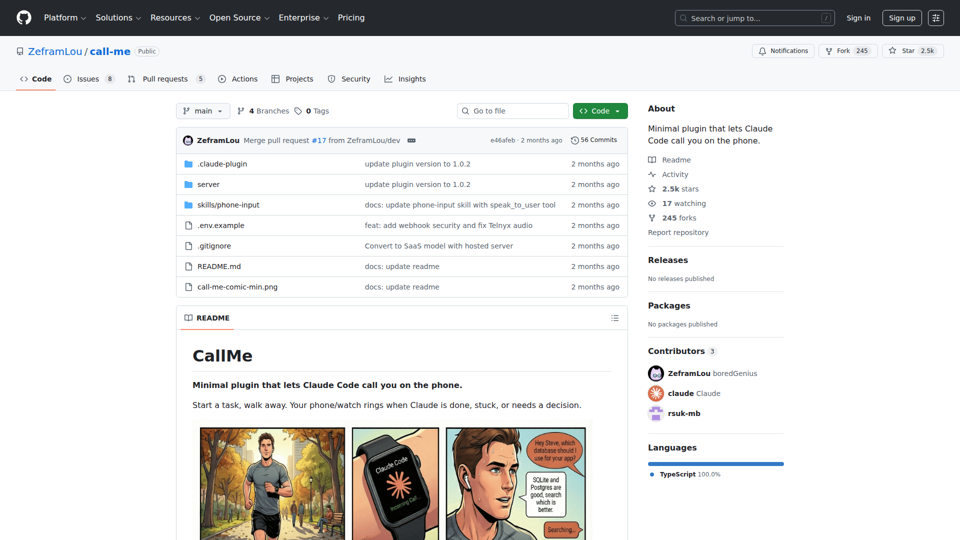Image resolution: width=960 pixels, height=540 pixels.
Task: Fork the call-me repository
Action: tap(848, 51)
